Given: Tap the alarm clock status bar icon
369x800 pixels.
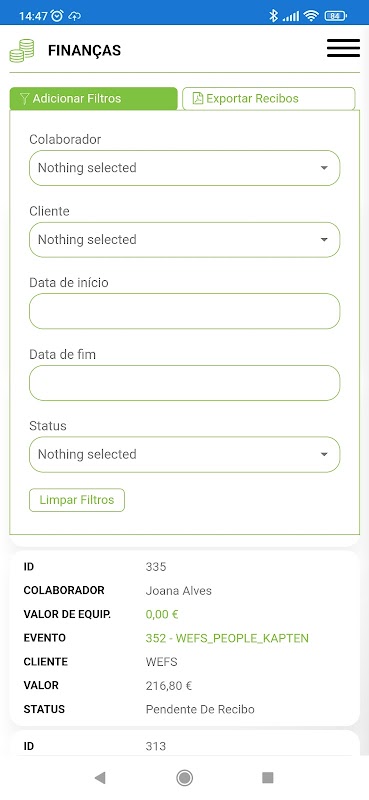Looking at the screenshot, I should point(57,16).
